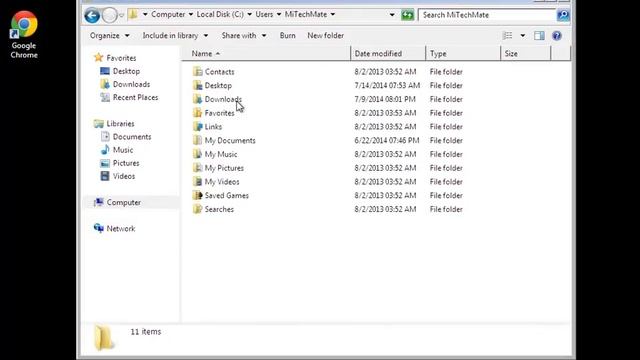Screen dimensions: 640x360
Task: Click the green refresh button in address bar
Action: click(407, 15)
